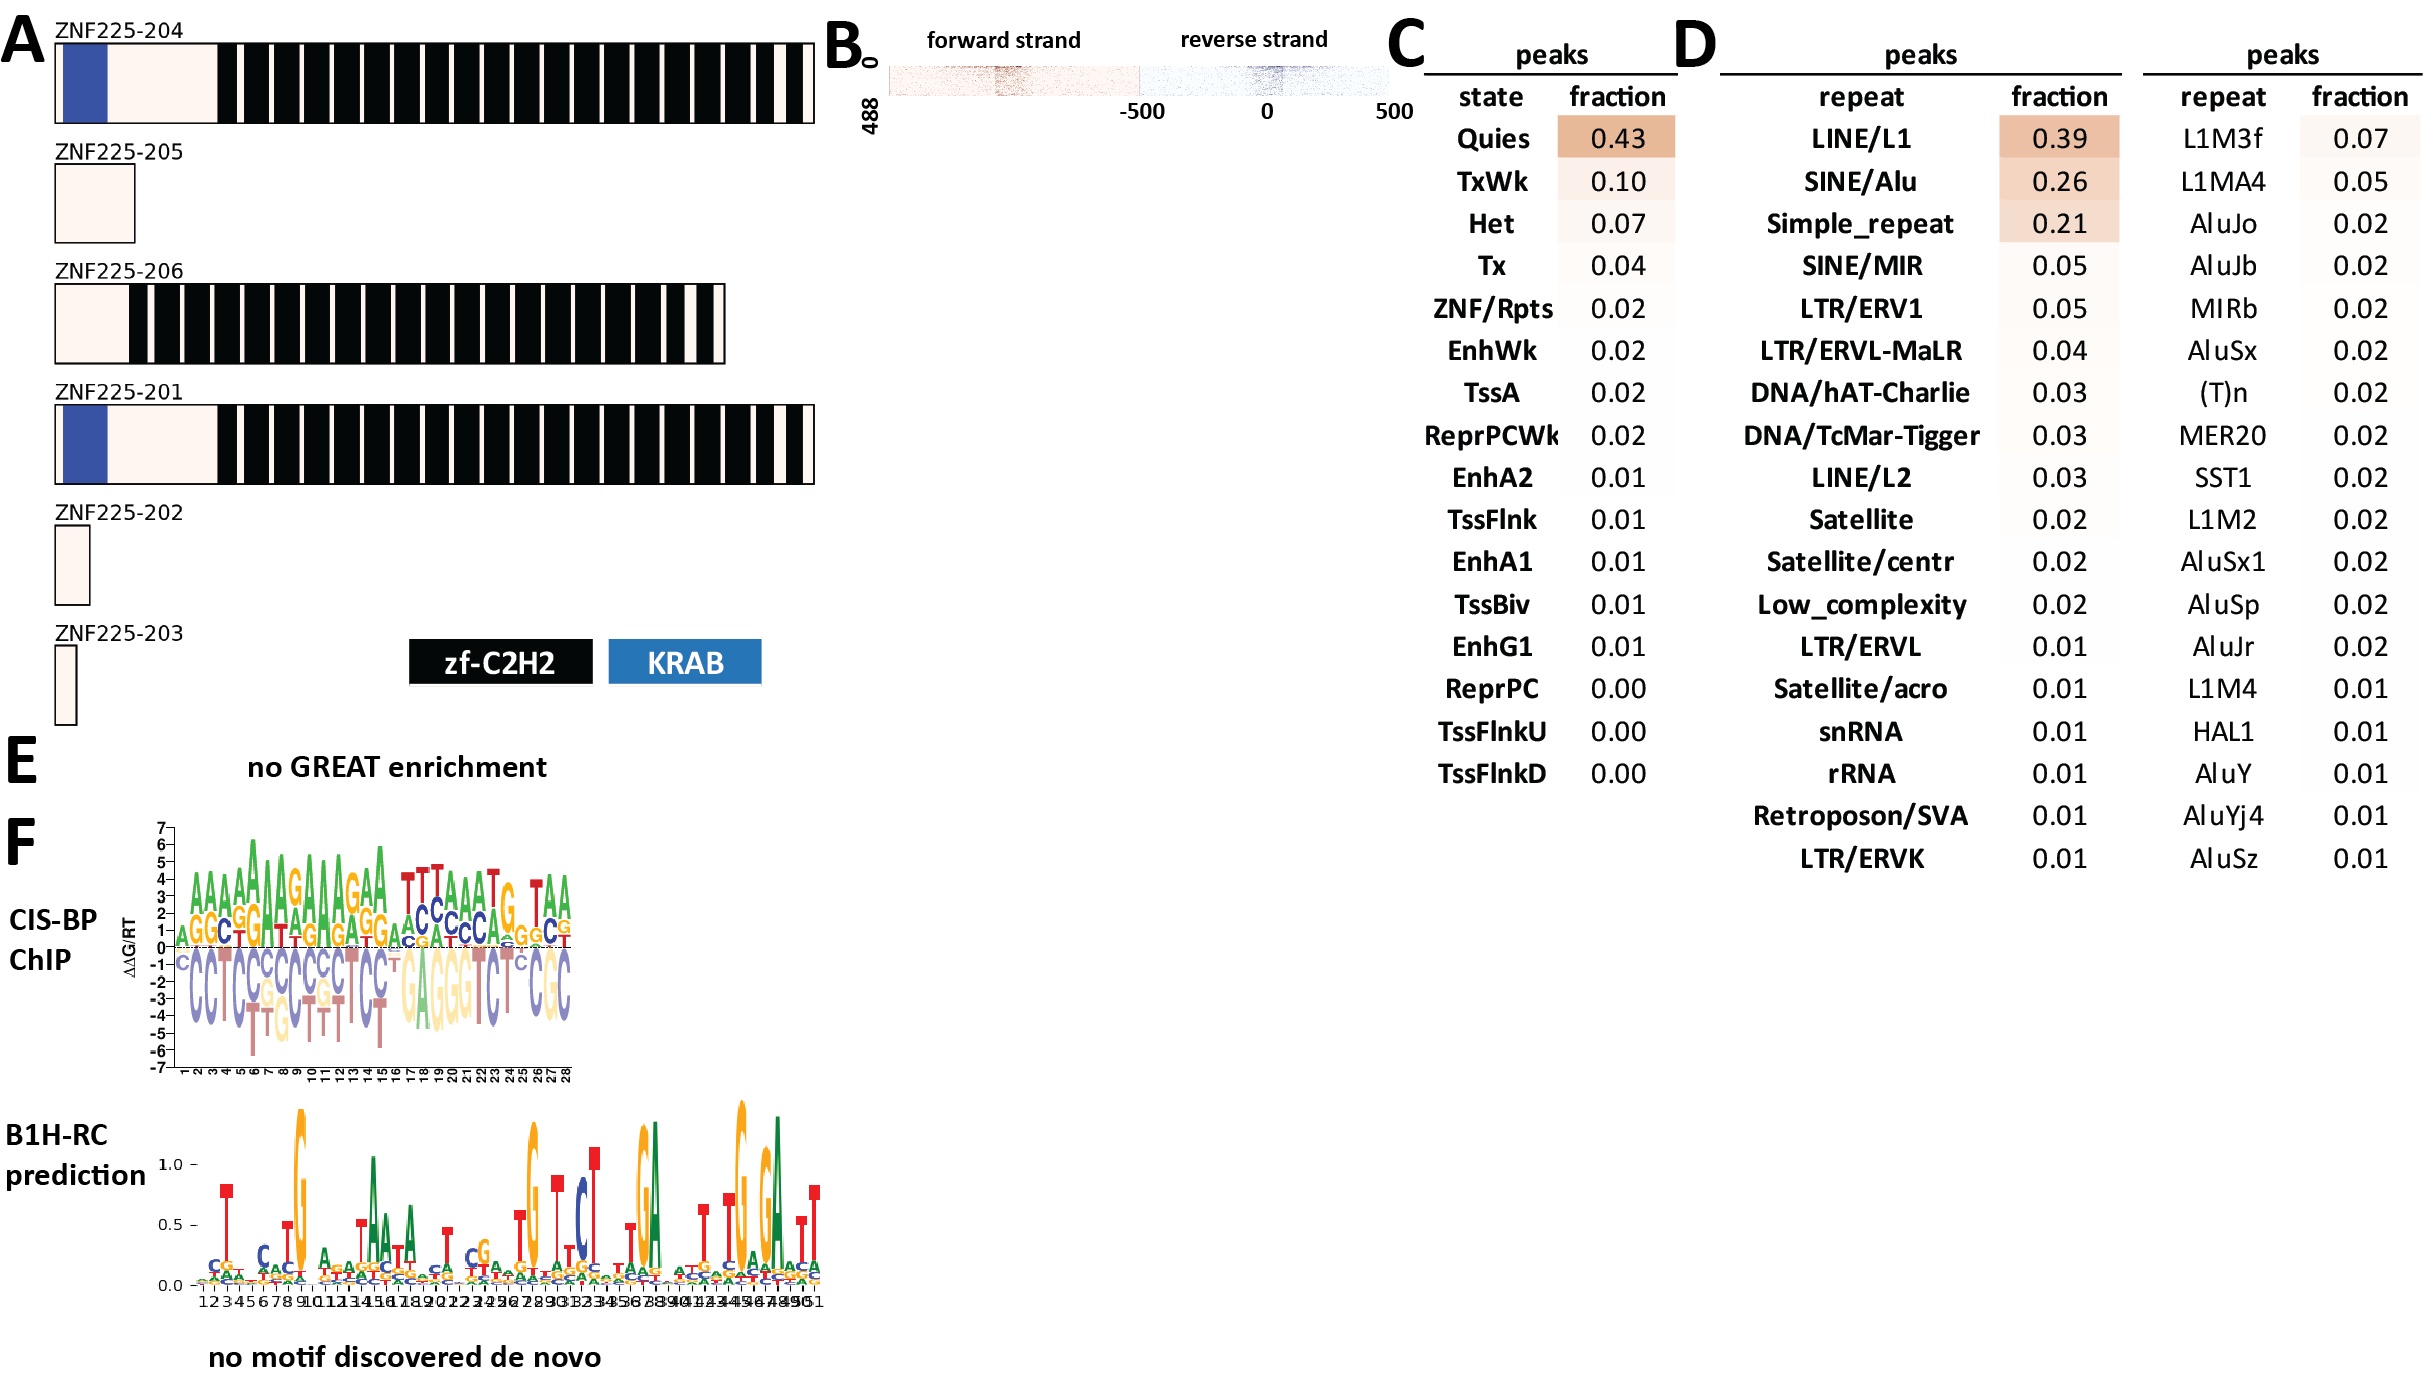Click the ZNF225-206 isoform label
This screenshot has height=1379, width=2423.
coord(119,271)
